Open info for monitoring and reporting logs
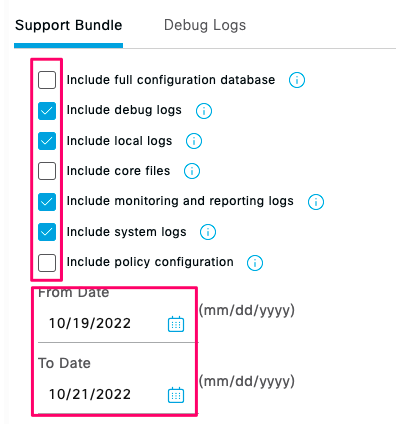This screenshot has height=424, width=396. [316, 202]
